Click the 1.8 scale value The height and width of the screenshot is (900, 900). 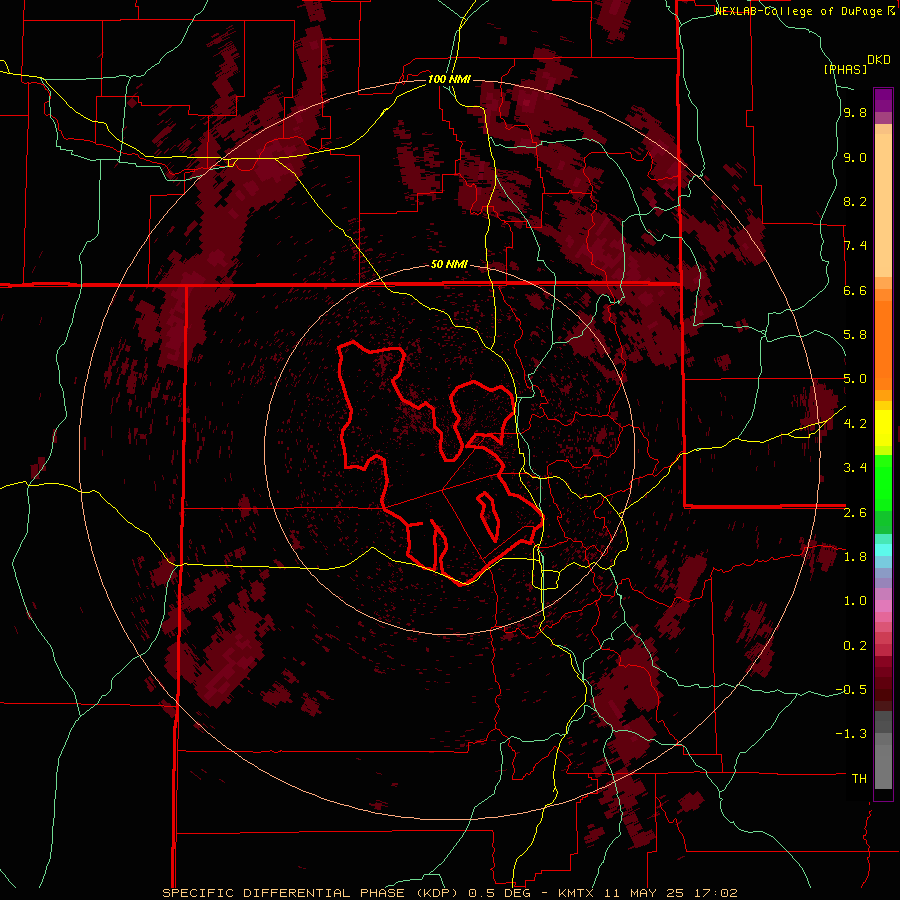[x=855, y=556]
